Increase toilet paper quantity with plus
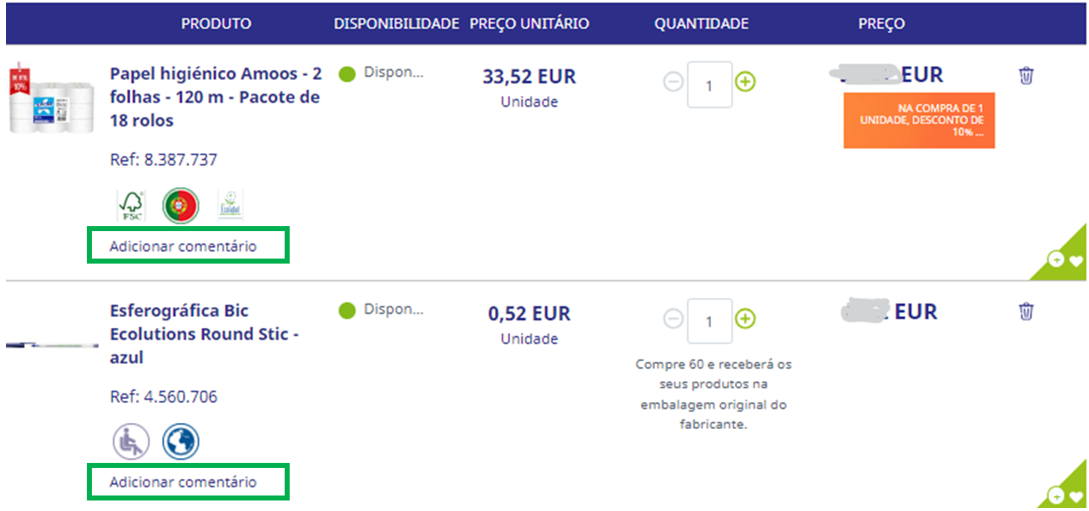Viewport: 1089px width, 511px height. (x=745, y=82)
